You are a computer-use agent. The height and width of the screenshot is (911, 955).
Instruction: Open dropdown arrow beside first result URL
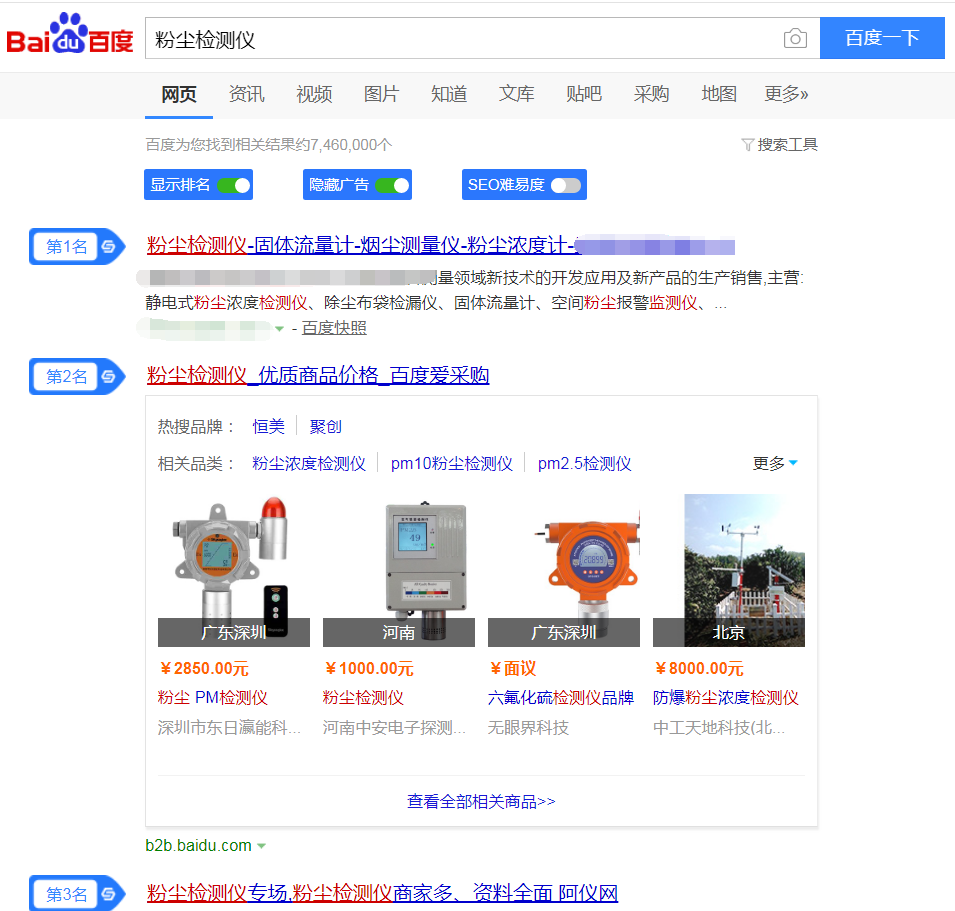click(x=280, y=329)
